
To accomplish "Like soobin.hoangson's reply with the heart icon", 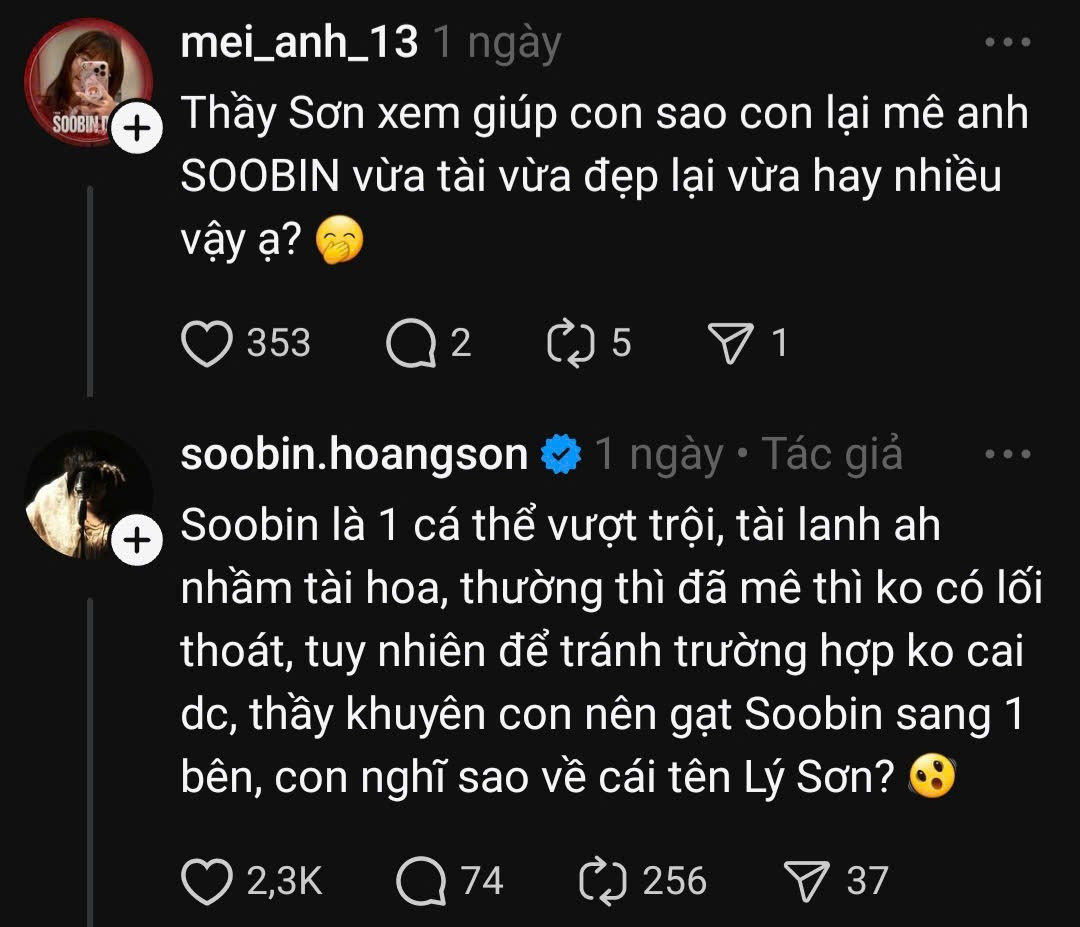I will pyautogui.click(x=206, y=881).
